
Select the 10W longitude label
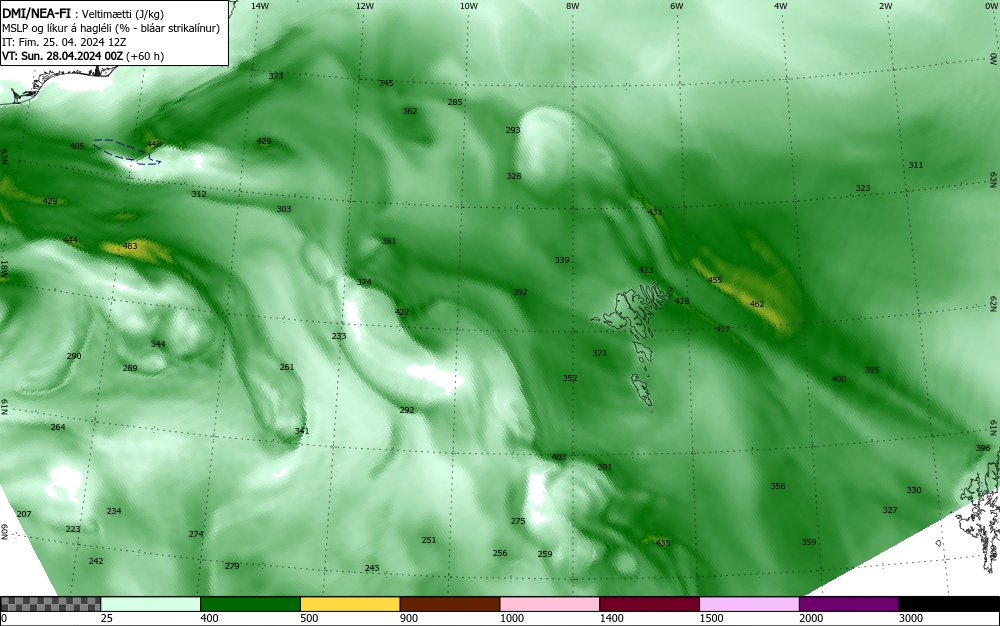coord(469,6)
